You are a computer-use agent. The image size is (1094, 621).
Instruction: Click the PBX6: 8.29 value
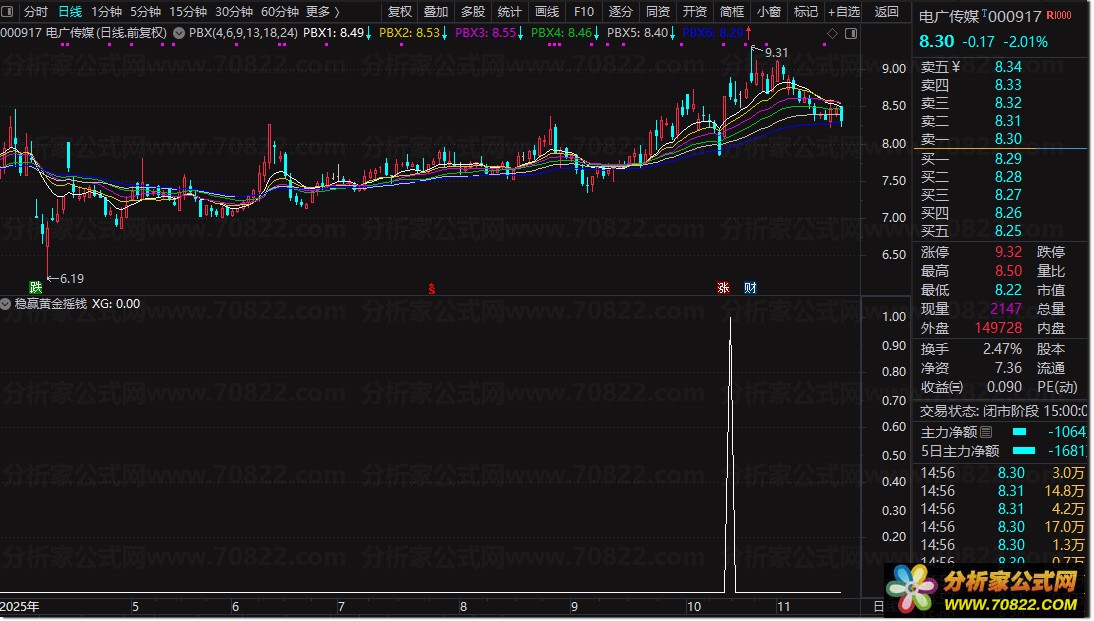click(x=713, y=33)
